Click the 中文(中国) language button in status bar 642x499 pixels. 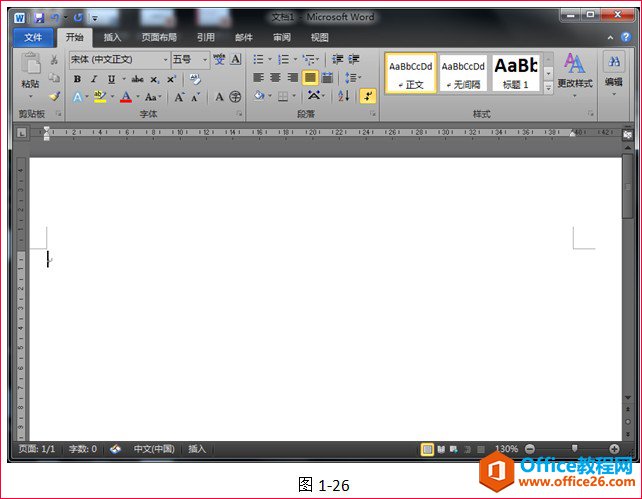(154, 450)
